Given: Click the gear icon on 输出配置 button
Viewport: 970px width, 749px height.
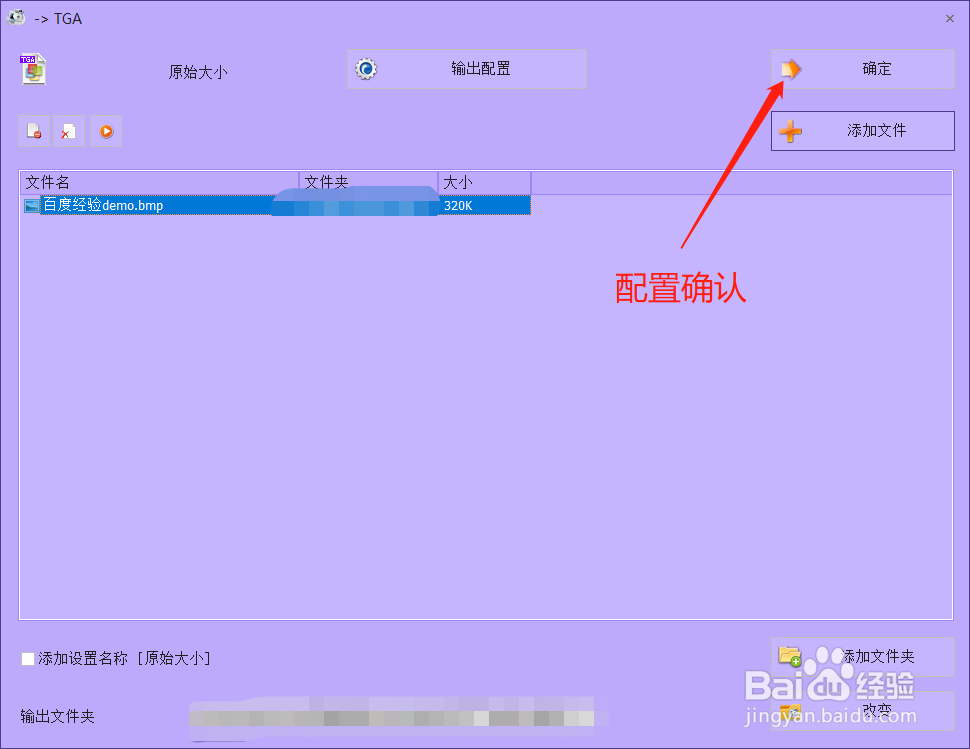Looking at the screenshot, I should tap(366, 68).
